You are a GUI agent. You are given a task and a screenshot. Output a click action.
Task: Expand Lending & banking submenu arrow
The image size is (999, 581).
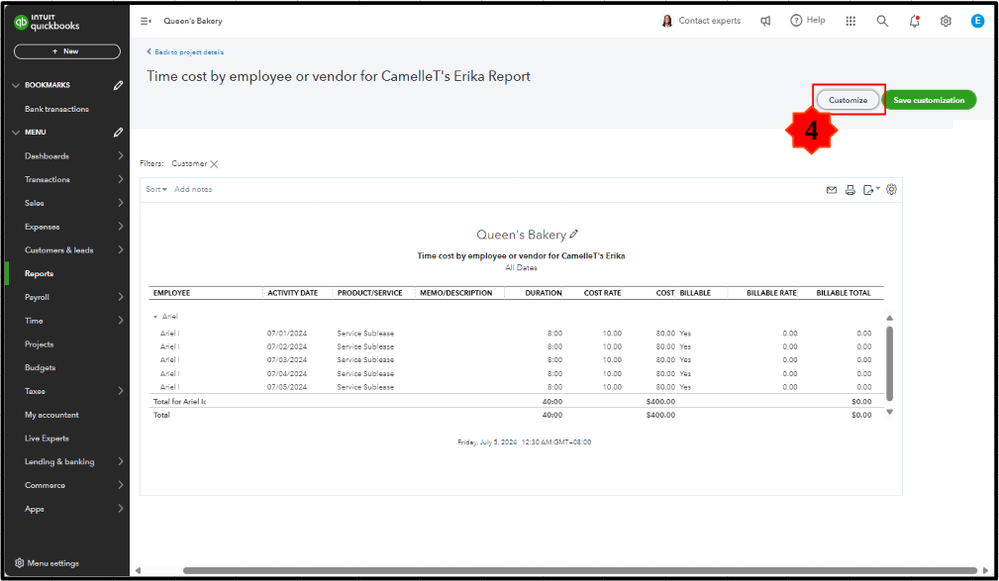(x=120, y=461)
